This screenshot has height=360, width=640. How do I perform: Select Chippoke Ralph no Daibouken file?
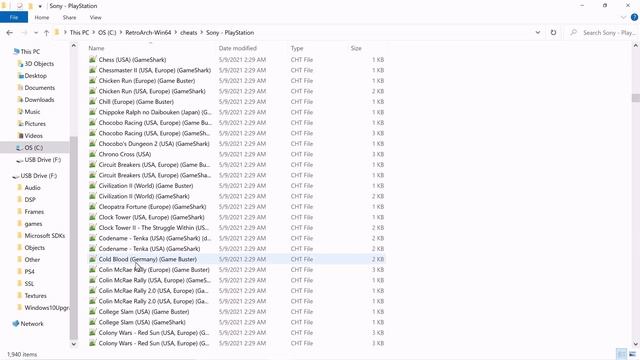(x=155, y=112)
